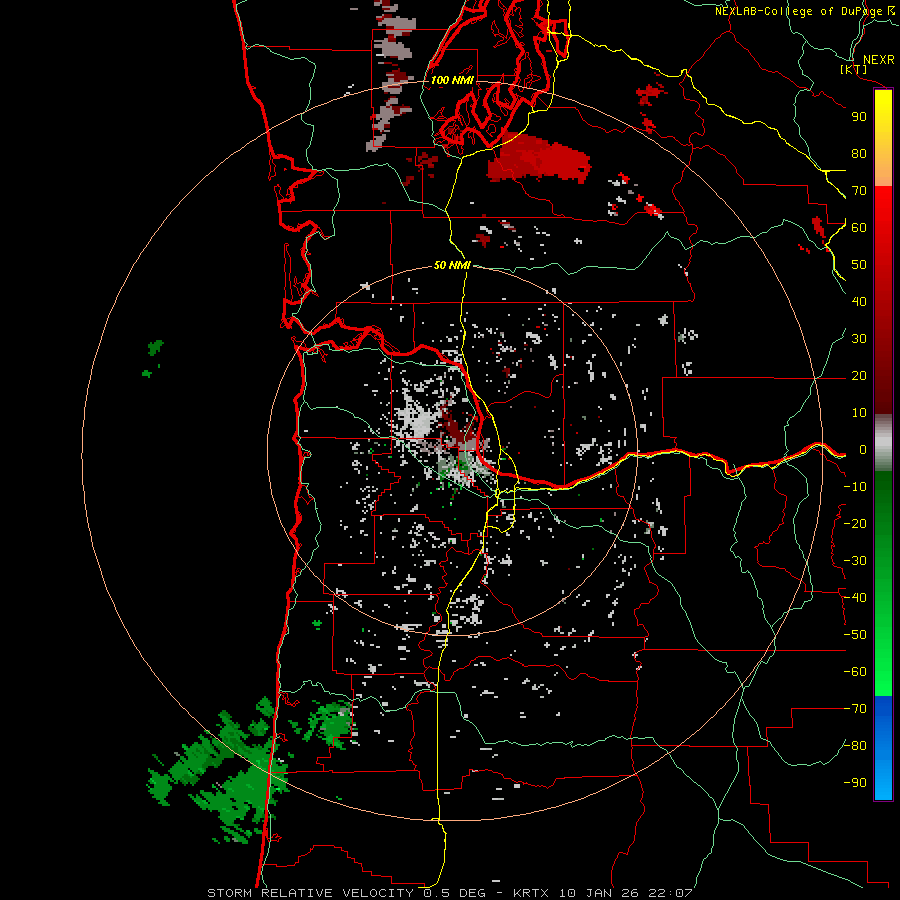Screen dimensions: 900x900
Task: Click the '80' label on velocity legend
Action: [x=859, y=153]
